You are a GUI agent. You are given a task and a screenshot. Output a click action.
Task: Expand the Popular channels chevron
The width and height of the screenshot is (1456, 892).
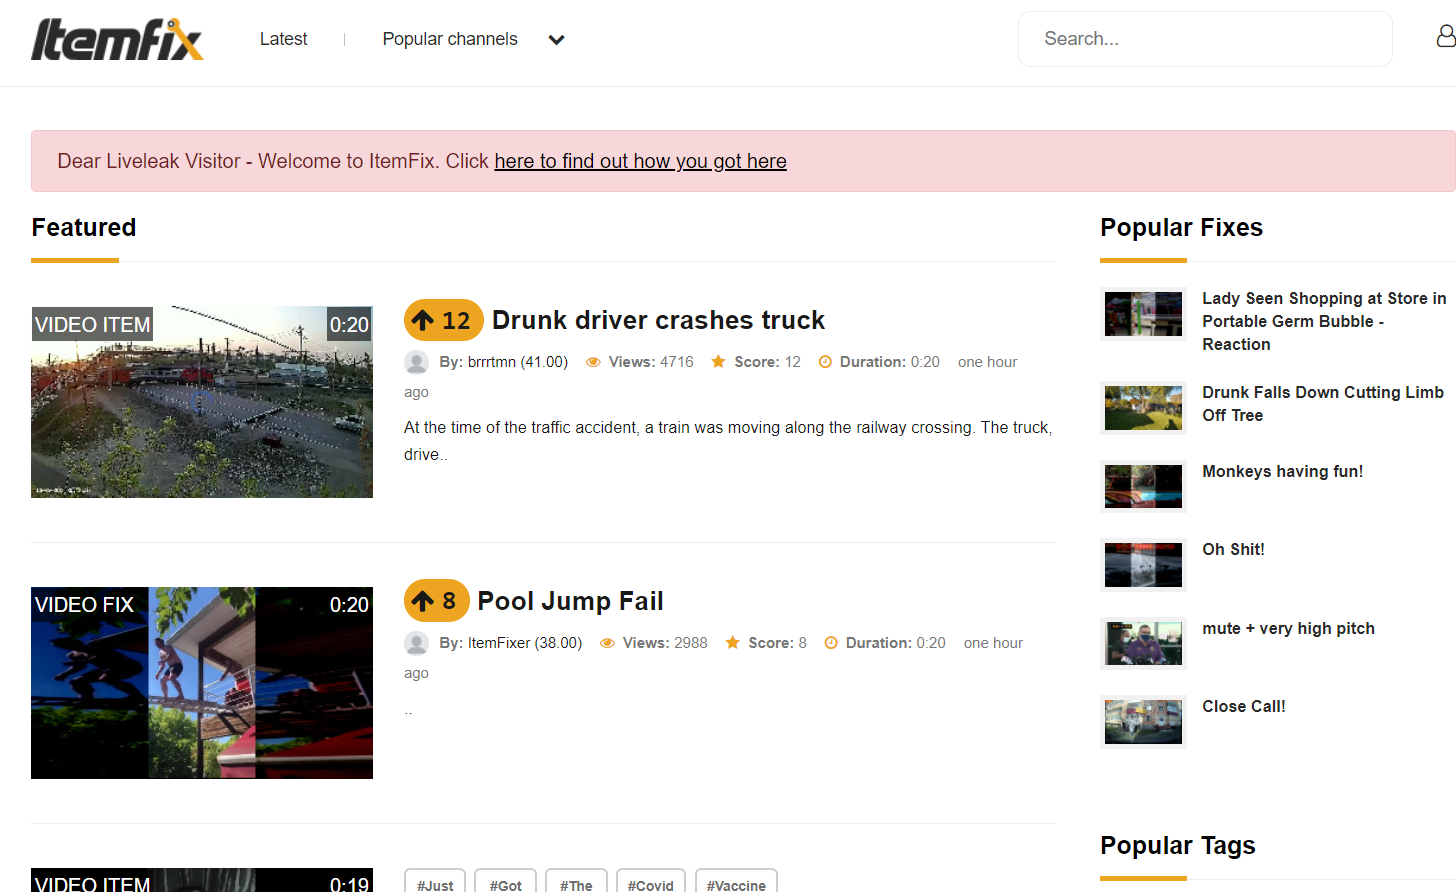point(557,40)
